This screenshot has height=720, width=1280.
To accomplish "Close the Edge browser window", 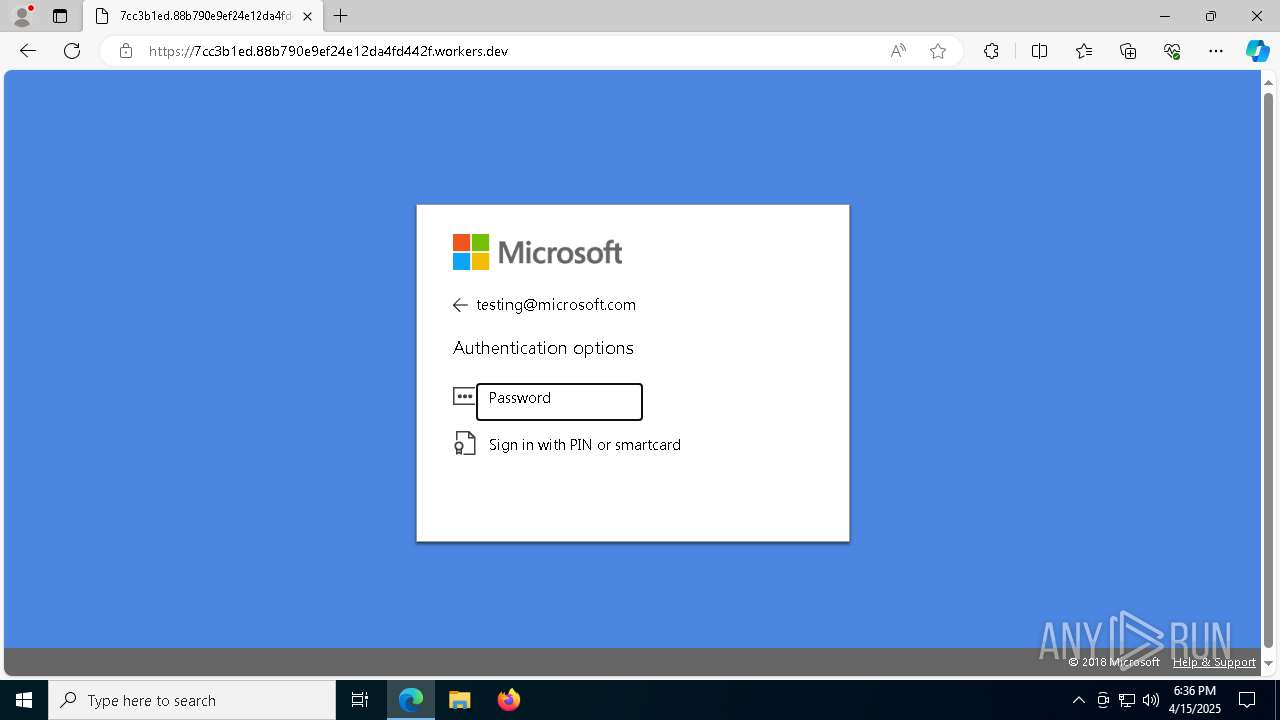I will 1257,16.
